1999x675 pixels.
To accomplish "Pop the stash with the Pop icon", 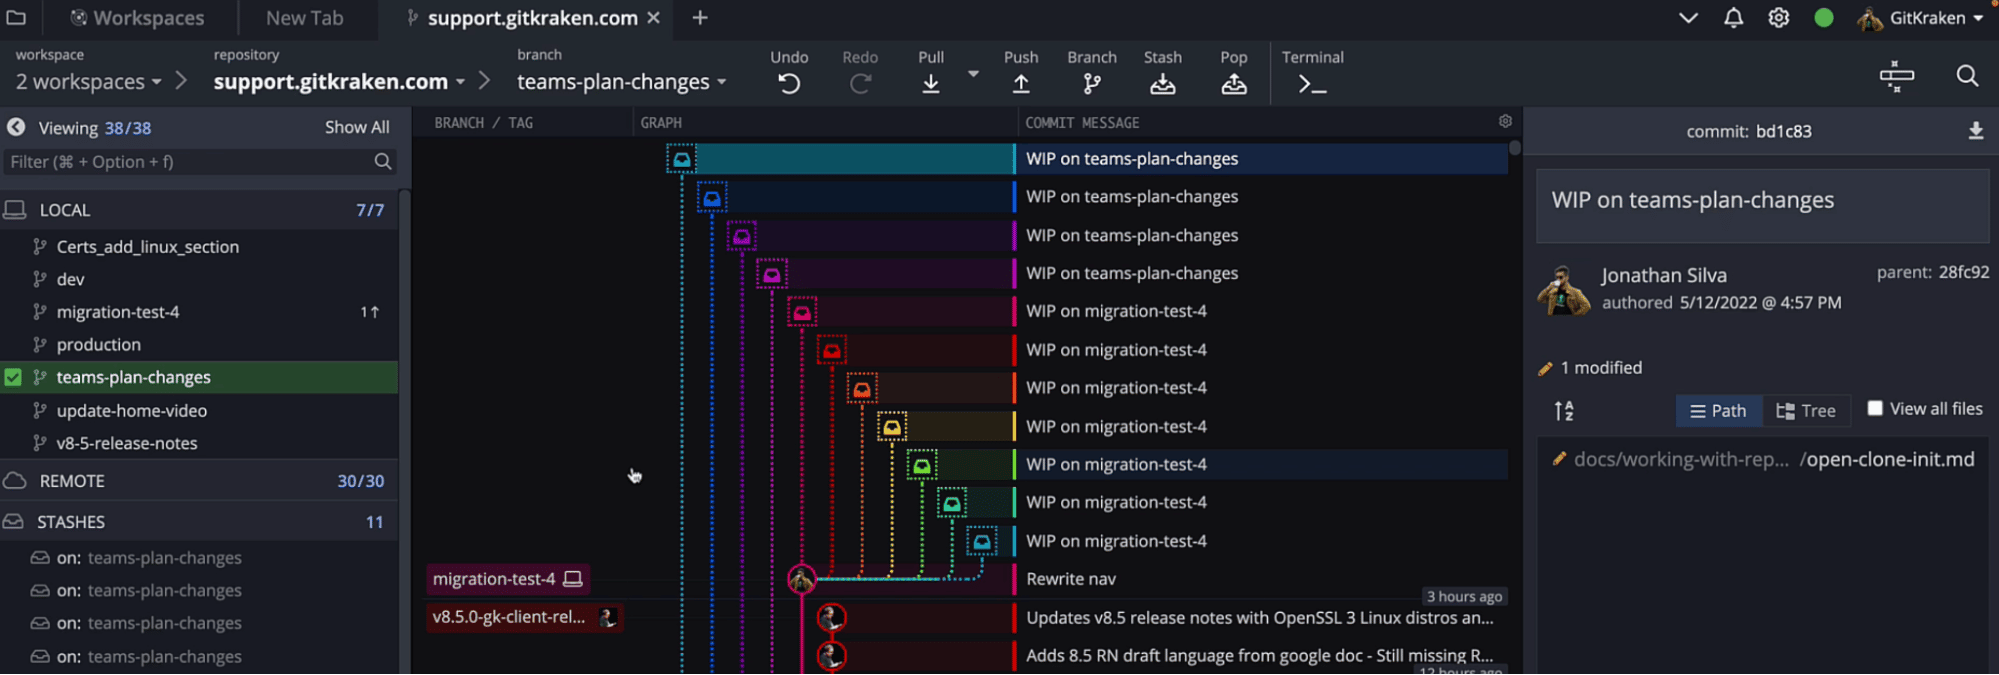I will [x=1234, y=85].
